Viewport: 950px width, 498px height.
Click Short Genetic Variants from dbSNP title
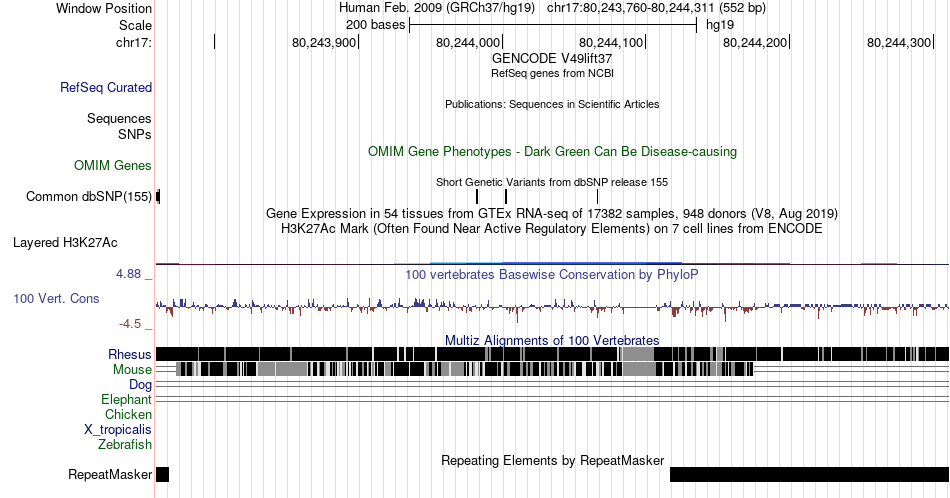pyautogui.click(x=552, y=182)
